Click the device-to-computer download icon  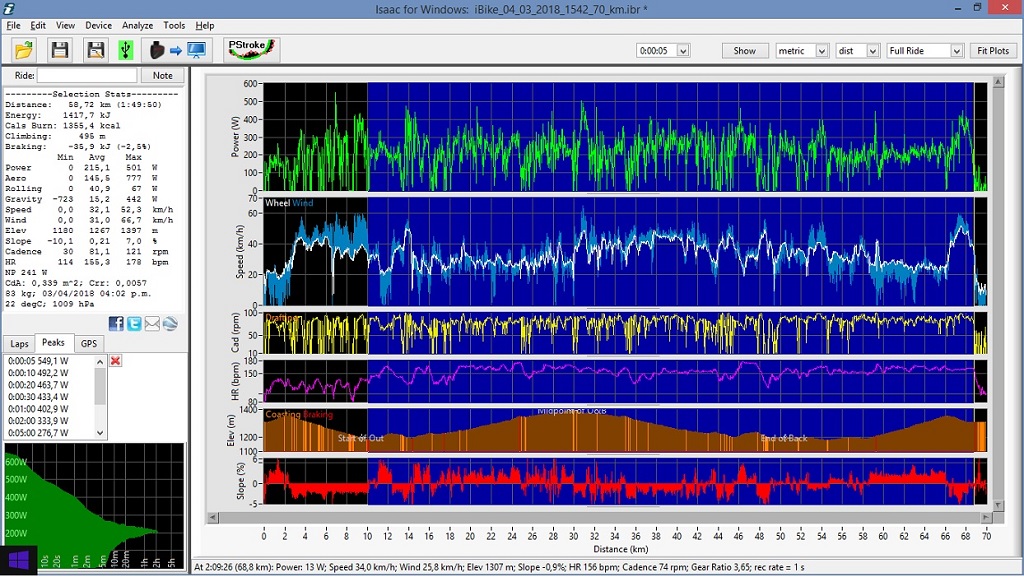pos(177,50)
